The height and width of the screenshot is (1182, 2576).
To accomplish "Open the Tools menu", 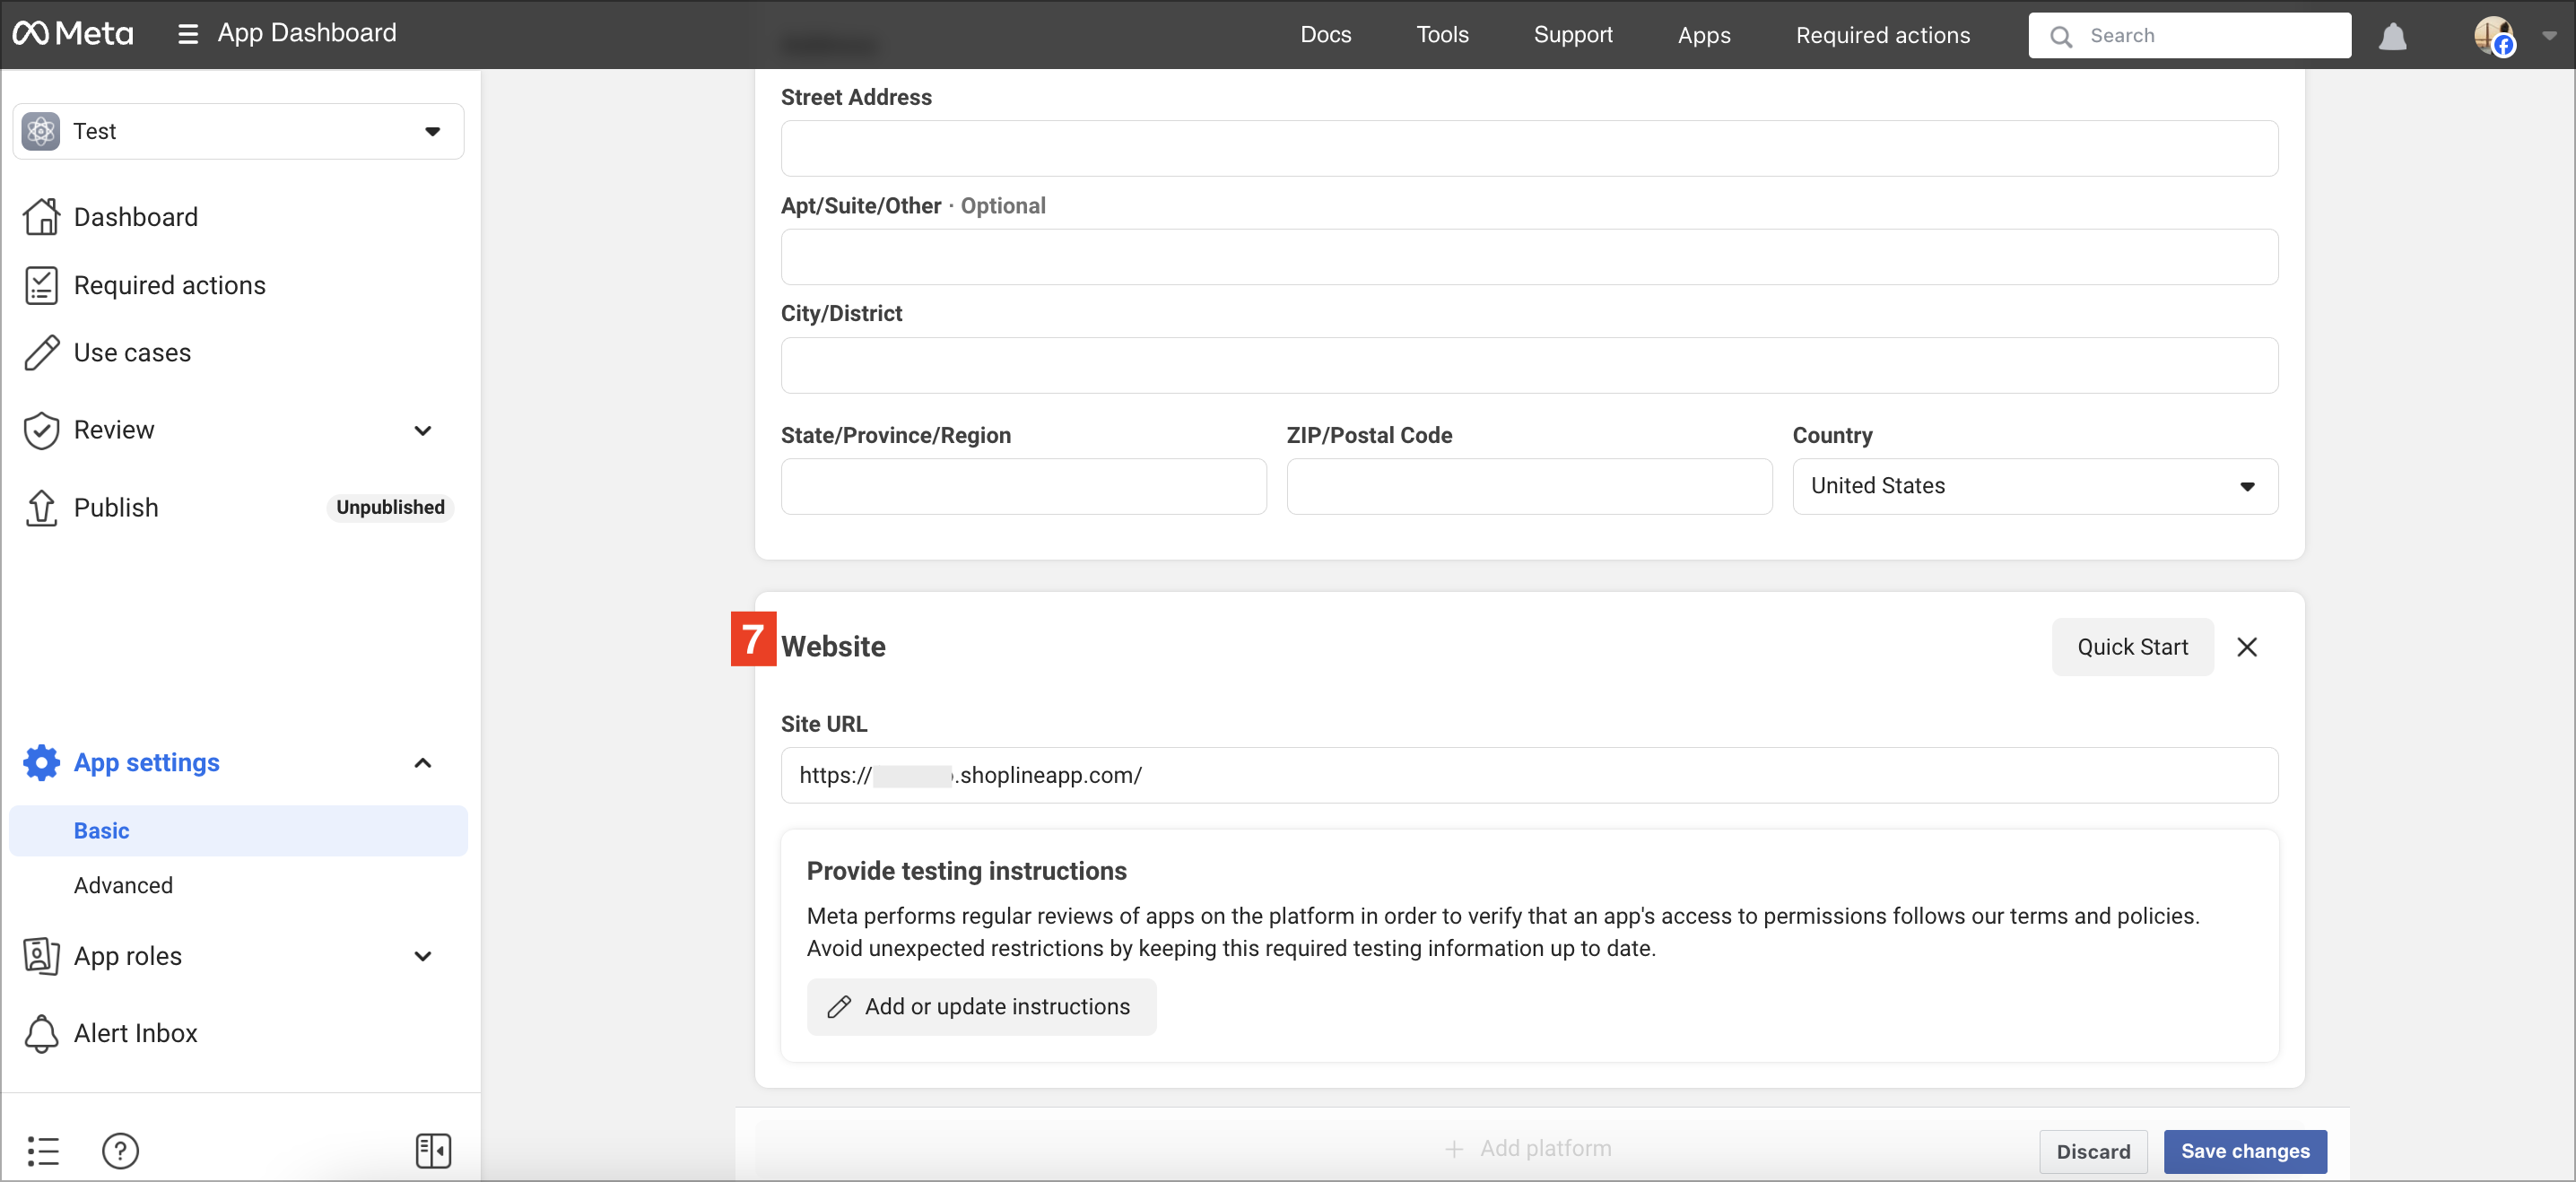I will (x=1442, y=35).
